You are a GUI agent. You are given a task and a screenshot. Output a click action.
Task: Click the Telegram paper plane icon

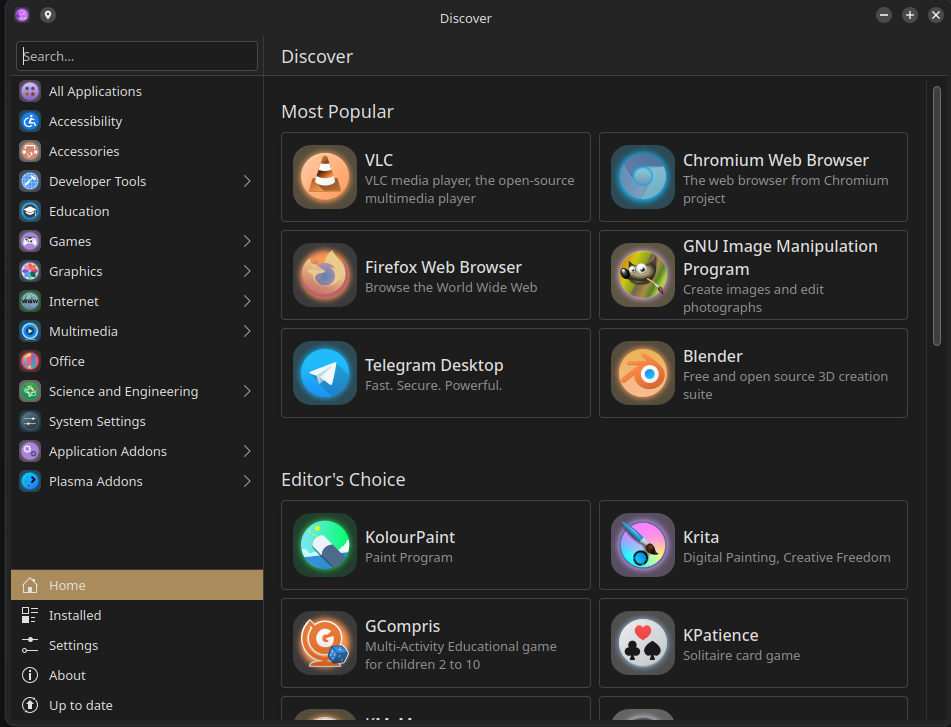coord(325,374)
